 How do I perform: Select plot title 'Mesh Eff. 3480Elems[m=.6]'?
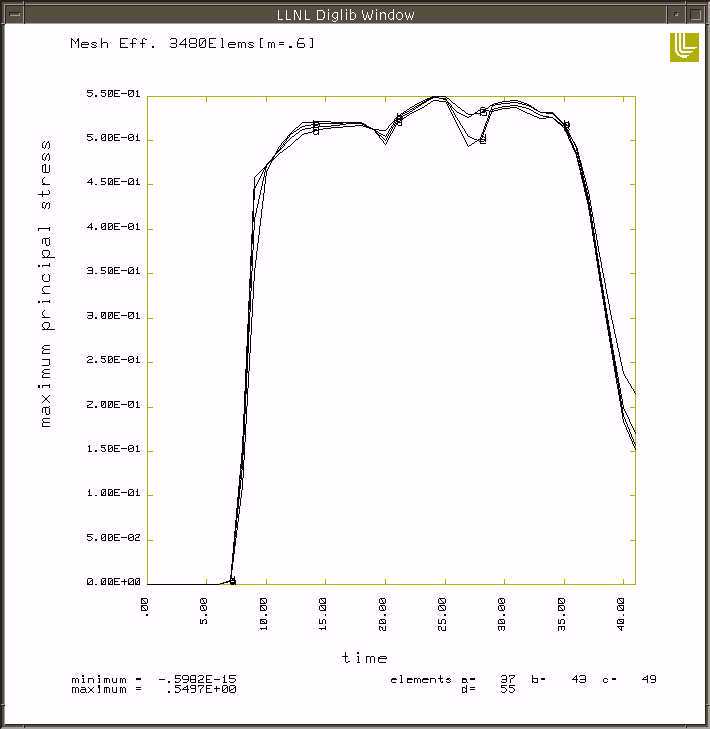click(192, 43)
